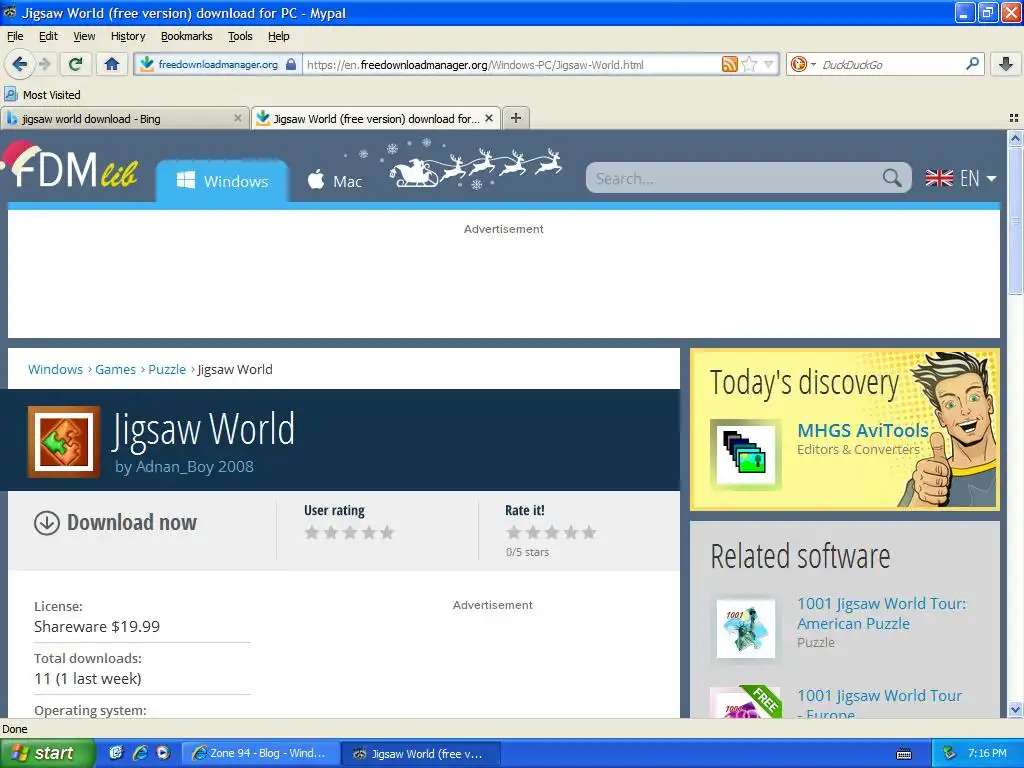Click the magnifier in the DuckDuckGo box

pos(972,64)
